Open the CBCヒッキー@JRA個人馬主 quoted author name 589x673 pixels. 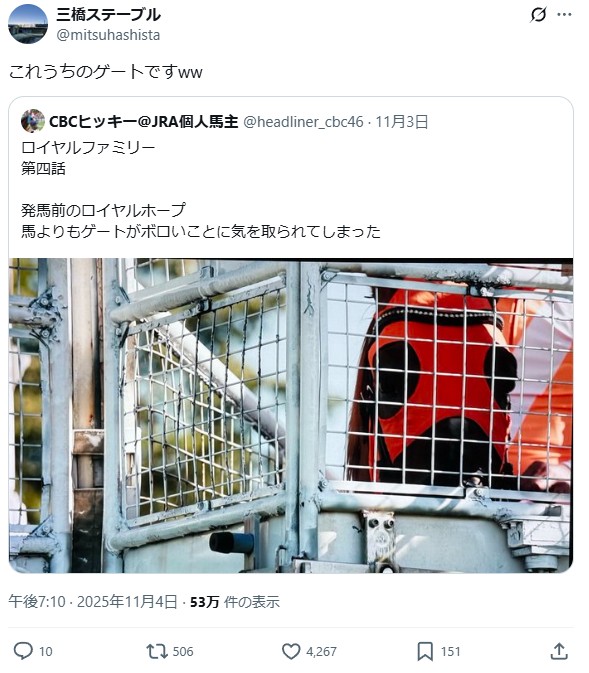(x=143, y=121)
